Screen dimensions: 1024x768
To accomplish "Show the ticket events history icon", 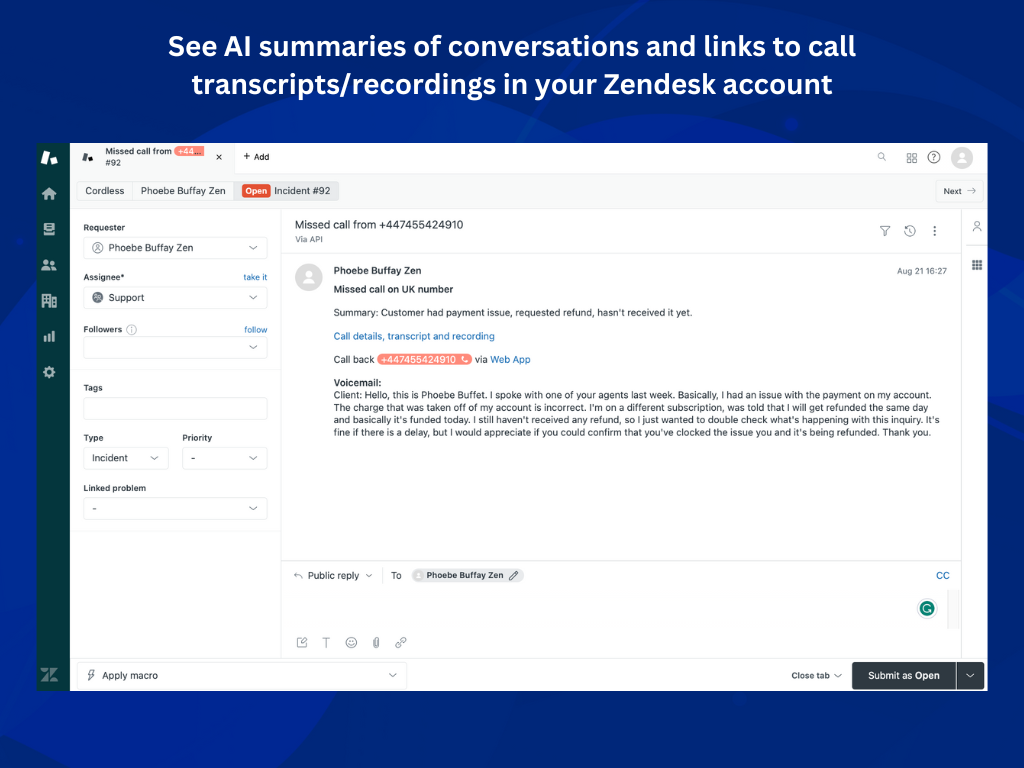I will click(910, 231).
